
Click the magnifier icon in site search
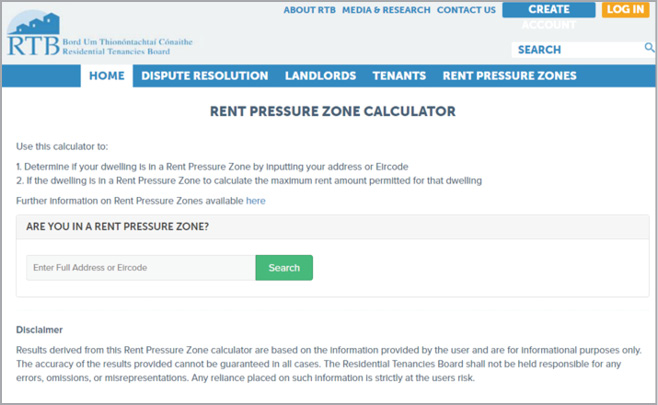[649, 48]
